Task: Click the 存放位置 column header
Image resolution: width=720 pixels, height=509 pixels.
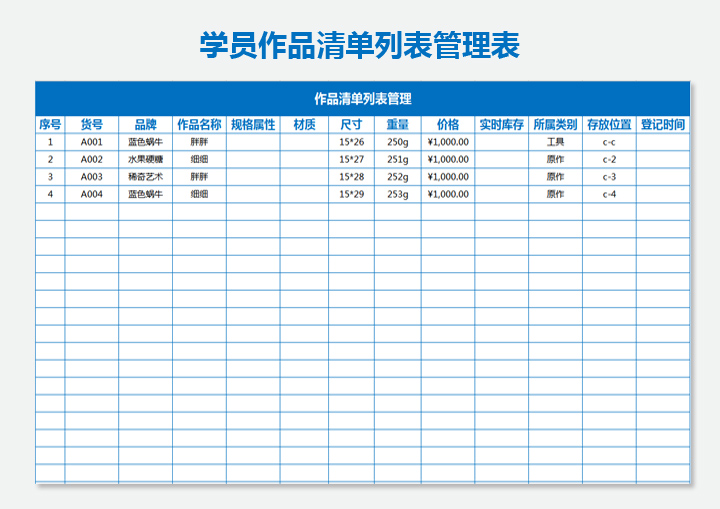Action: tap(609, 124)
